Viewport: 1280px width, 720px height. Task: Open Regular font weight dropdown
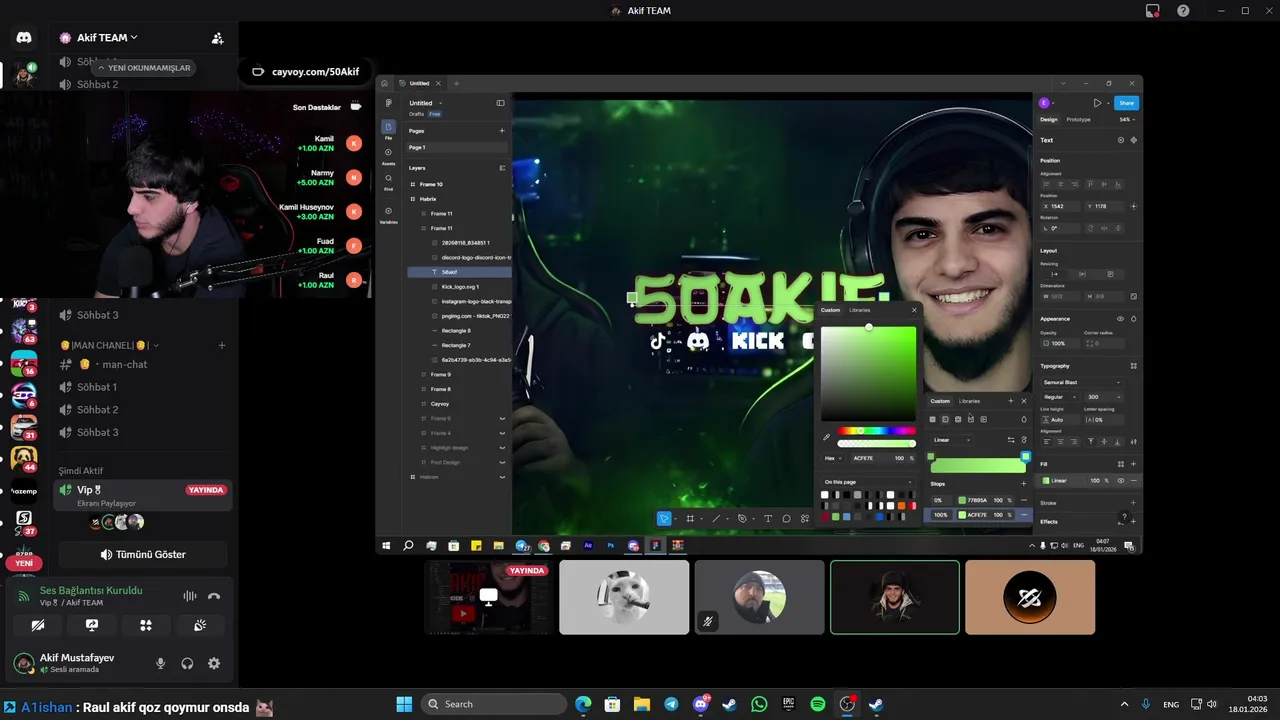[1061, 397]
